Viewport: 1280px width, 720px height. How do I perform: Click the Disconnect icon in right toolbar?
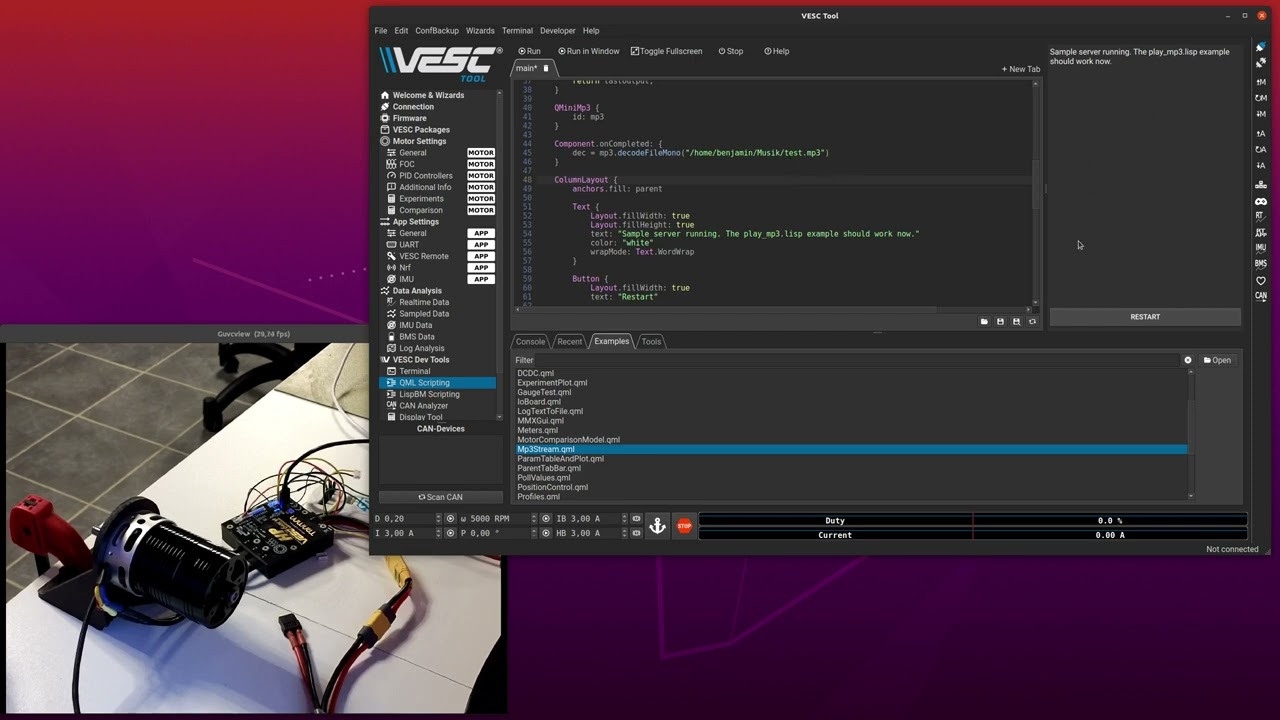tap(1261, 63)
